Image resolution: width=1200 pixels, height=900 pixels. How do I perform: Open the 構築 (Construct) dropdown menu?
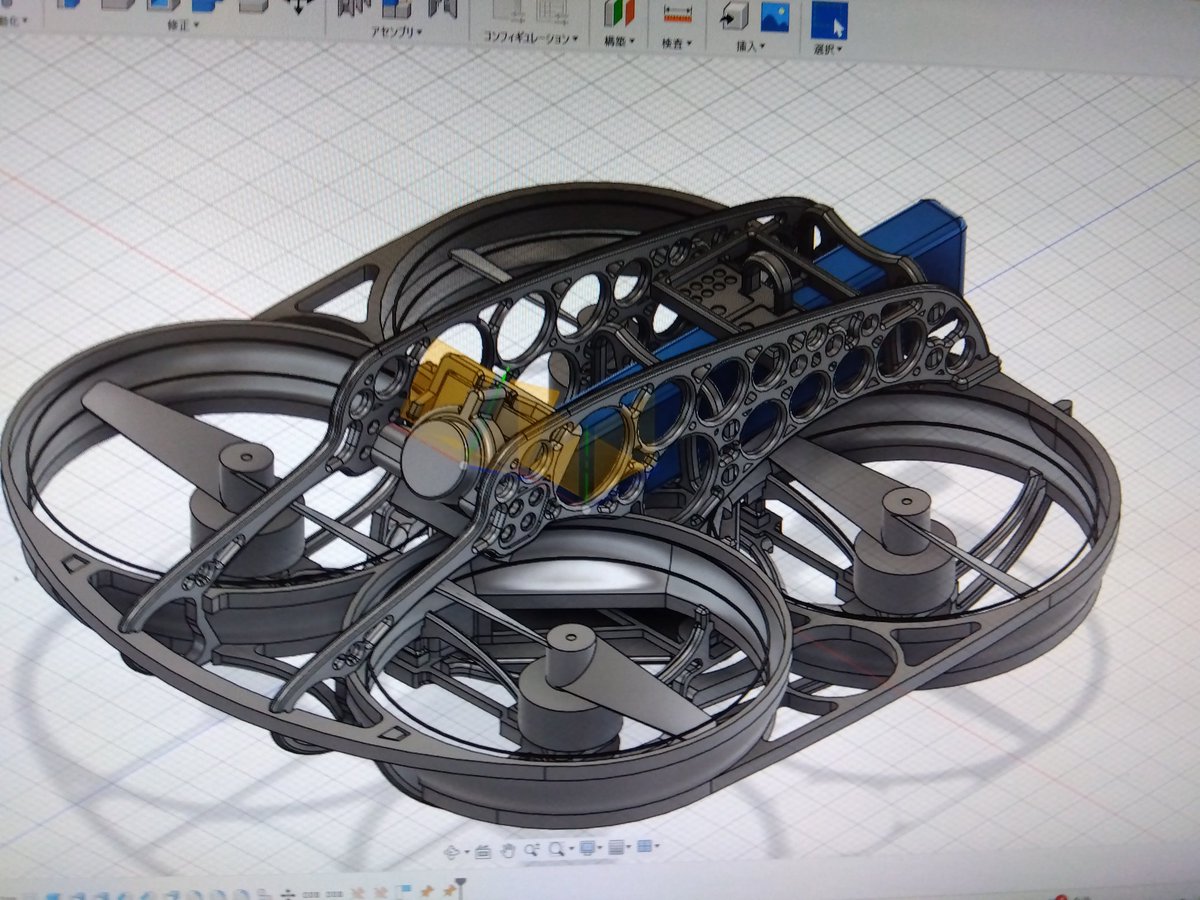619,41
